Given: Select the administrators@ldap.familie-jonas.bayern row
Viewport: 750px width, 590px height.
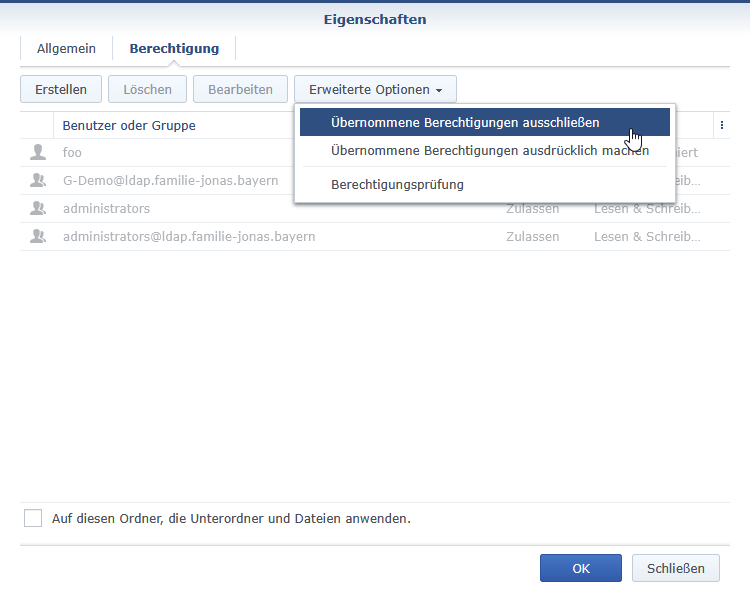Looking at the screenshot, I should 189,236.
